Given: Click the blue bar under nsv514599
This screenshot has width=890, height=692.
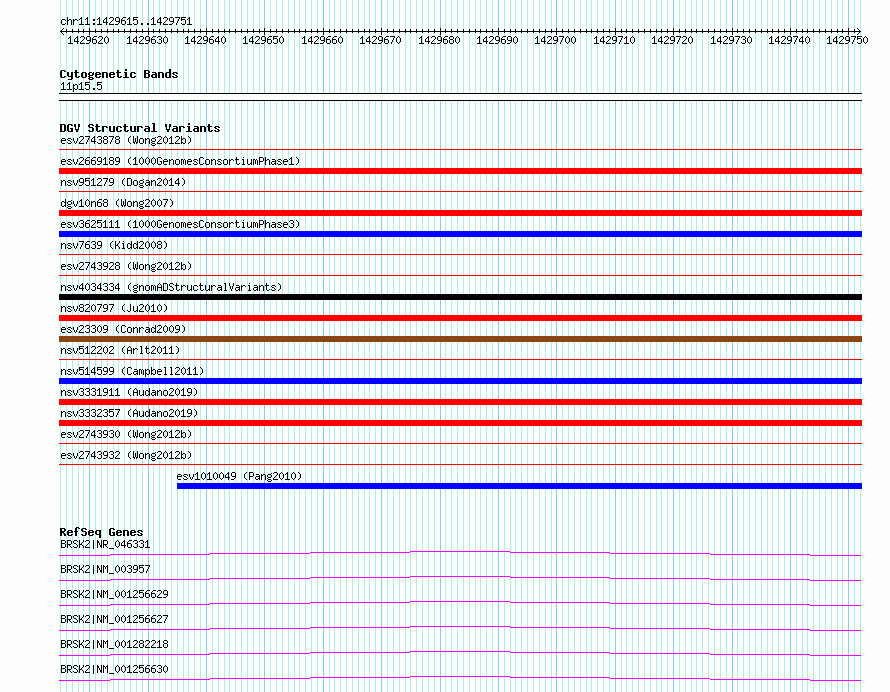Looking at the screenshot, I should (x=460, y=381).
